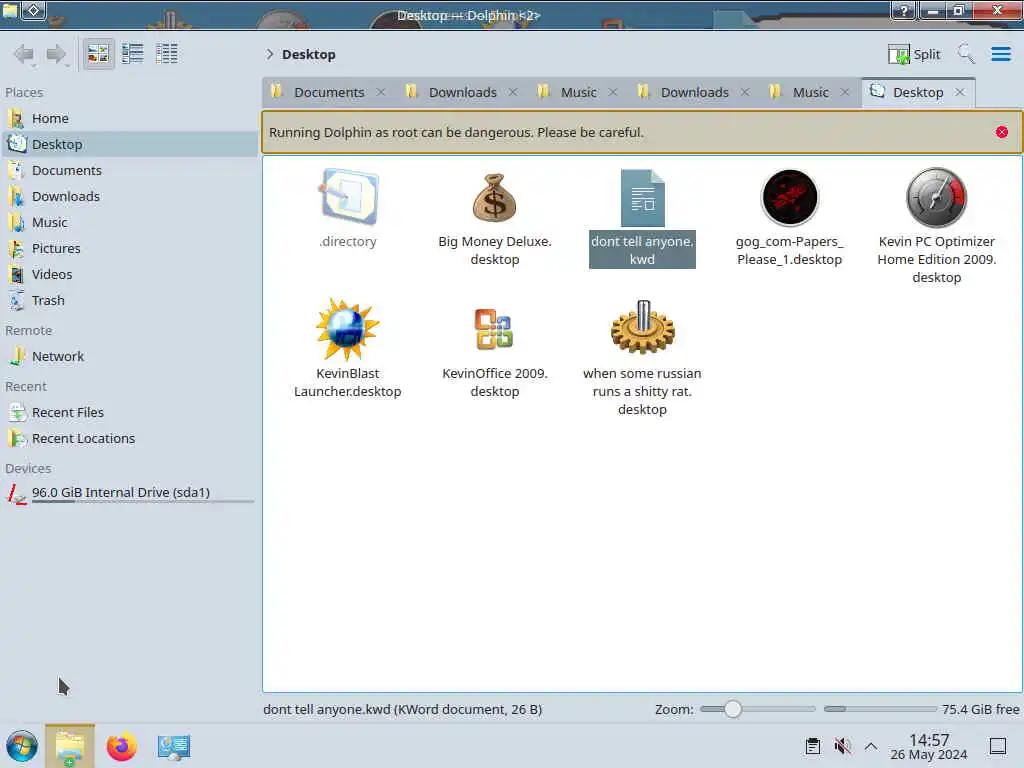Switch to the second Music tab
This screenshot has width=1024, height=768.
pos(810,92)
